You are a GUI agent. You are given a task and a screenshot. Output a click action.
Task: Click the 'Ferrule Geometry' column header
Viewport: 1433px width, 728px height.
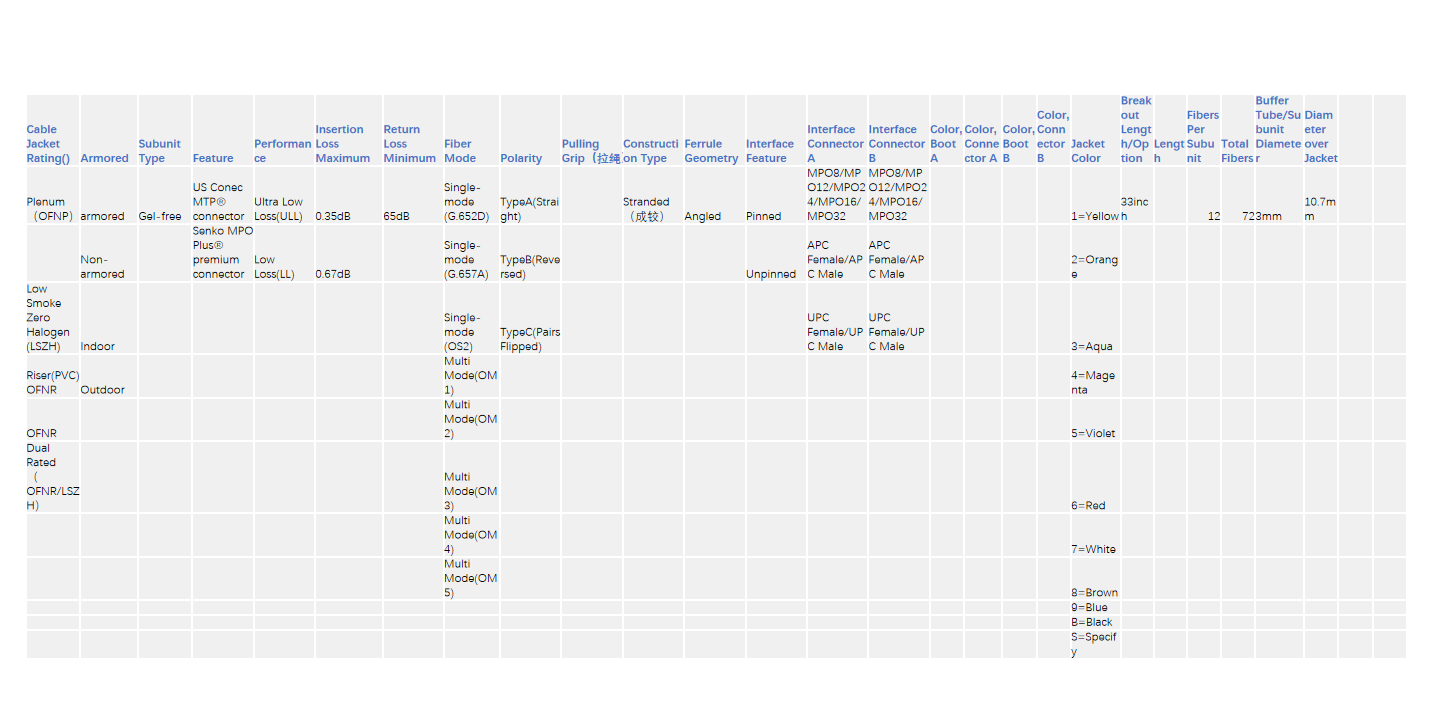[714, 130]
